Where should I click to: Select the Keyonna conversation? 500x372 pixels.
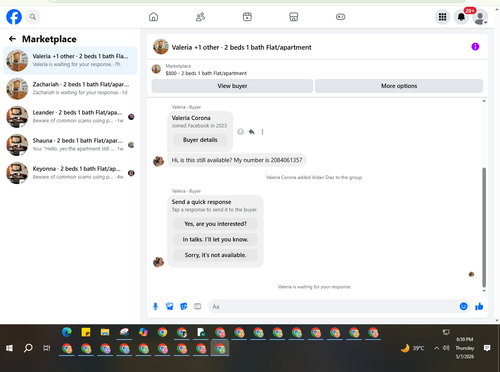pos(70,173)
